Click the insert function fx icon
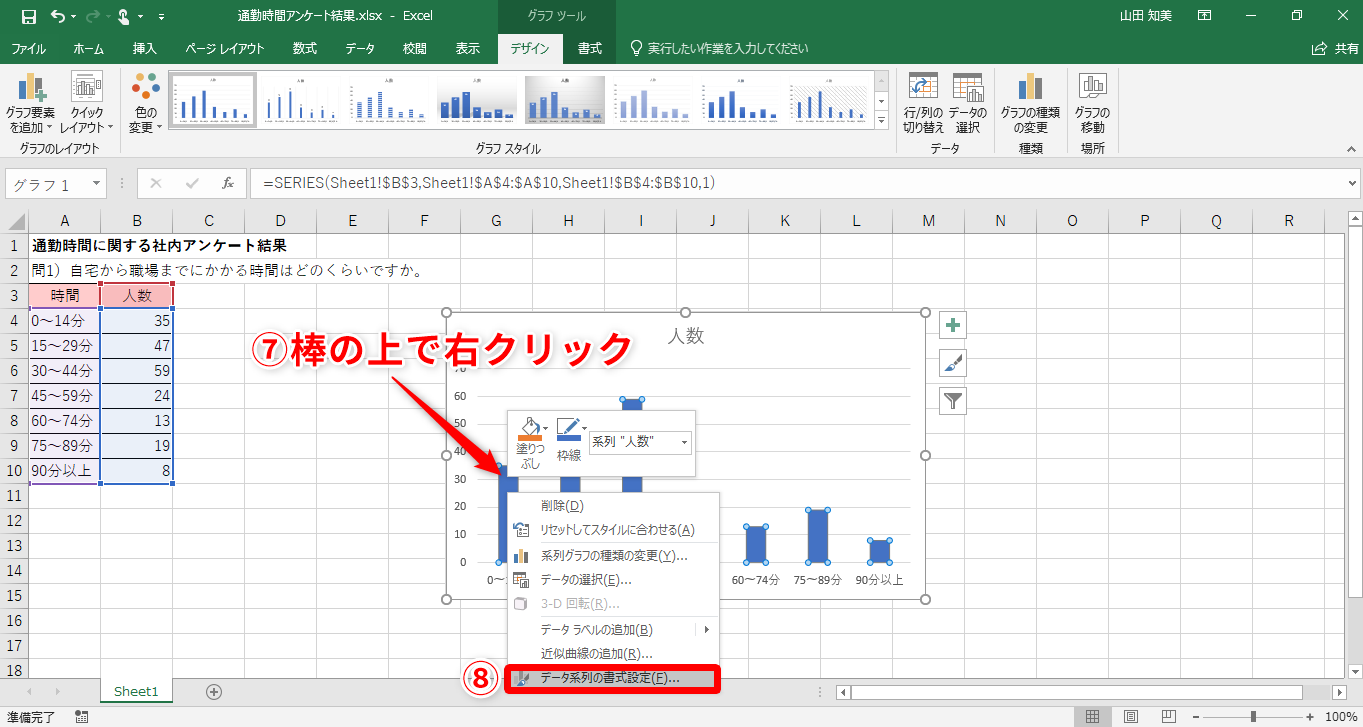 pyautogui.click(x=228, y=183)
